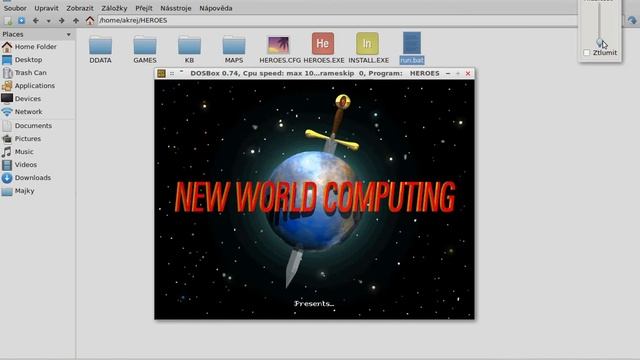Select Home Folder in Places
The image size is (640, 360).
pyautogui.click(x=37, y=47)
